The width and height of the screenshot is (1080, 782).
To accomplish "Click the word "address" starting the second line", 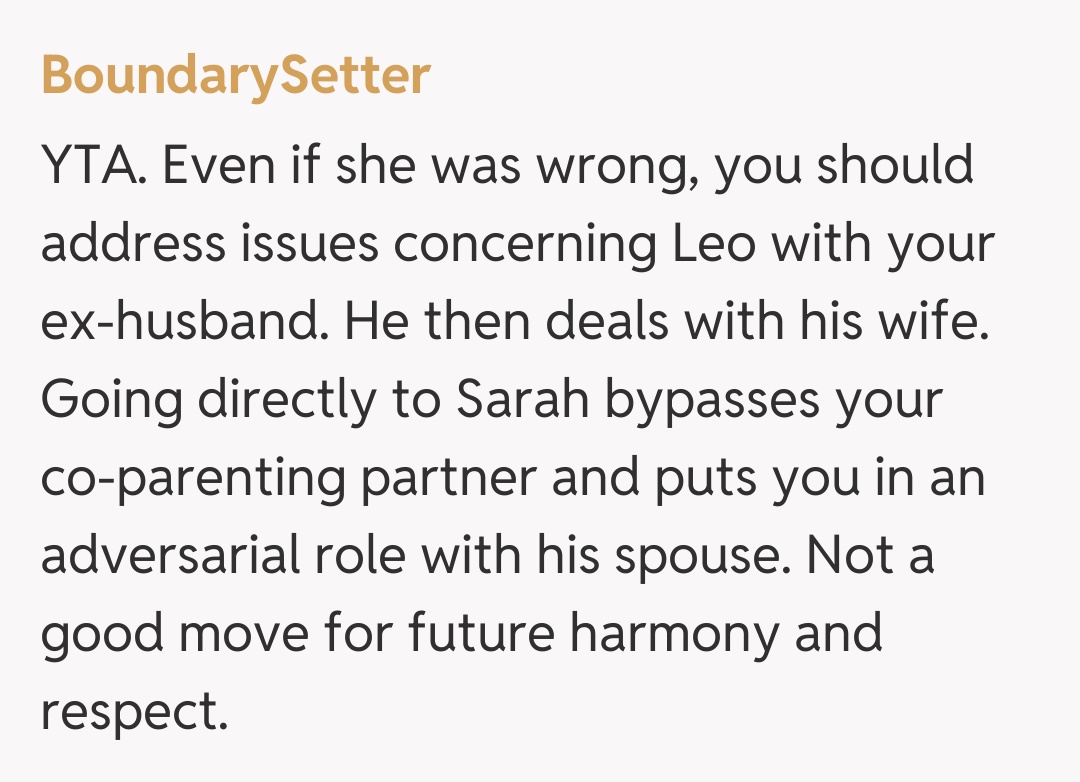I will tap(136, 244).
